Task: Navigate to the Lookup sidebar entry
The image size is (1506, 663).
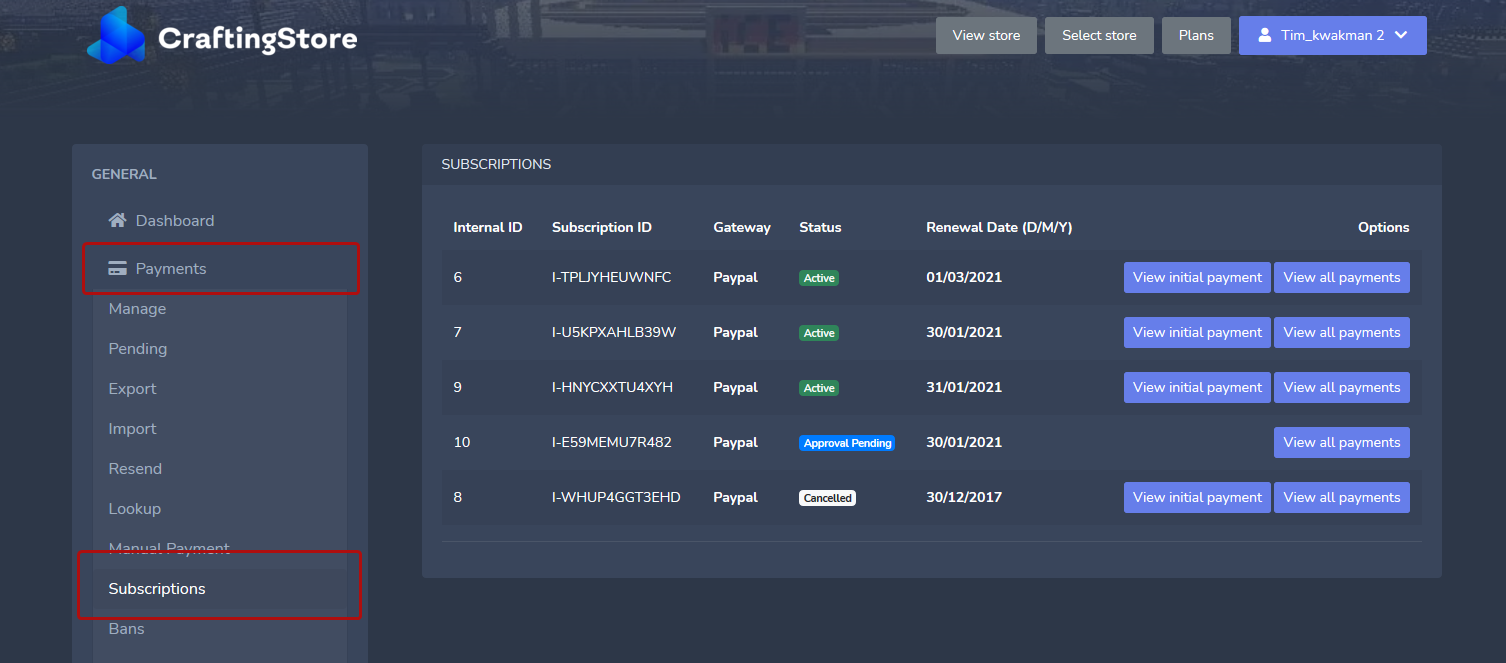Action: click(x=134, y=509)
